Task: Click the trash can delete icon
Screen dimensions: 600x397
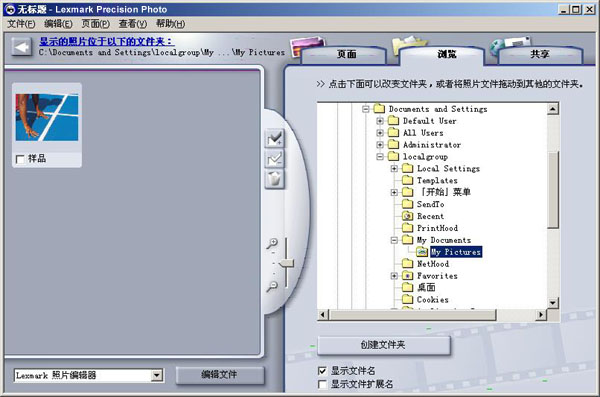Action: (274, 179)
